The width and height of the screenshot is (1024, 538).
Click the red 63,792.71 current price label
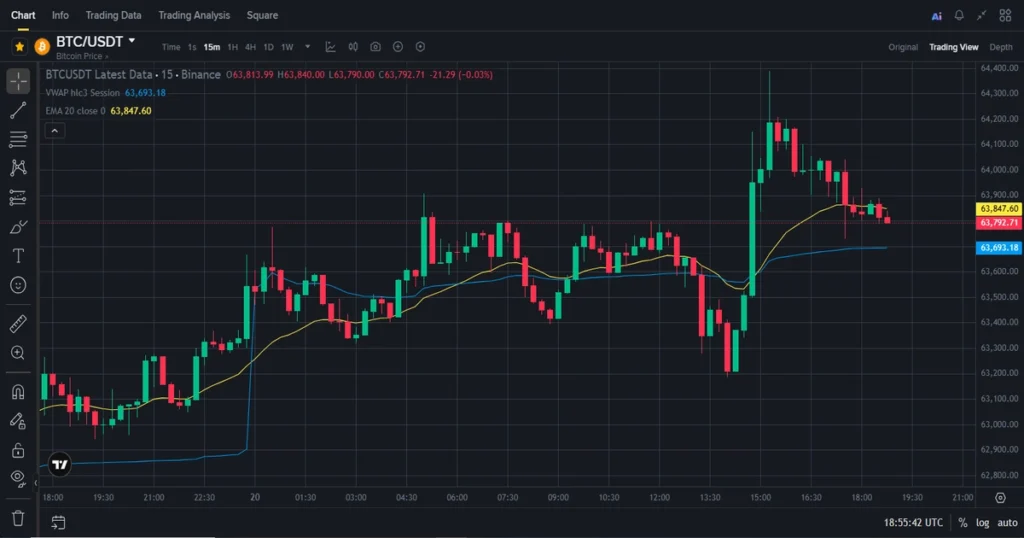click(x=999, y=223)
